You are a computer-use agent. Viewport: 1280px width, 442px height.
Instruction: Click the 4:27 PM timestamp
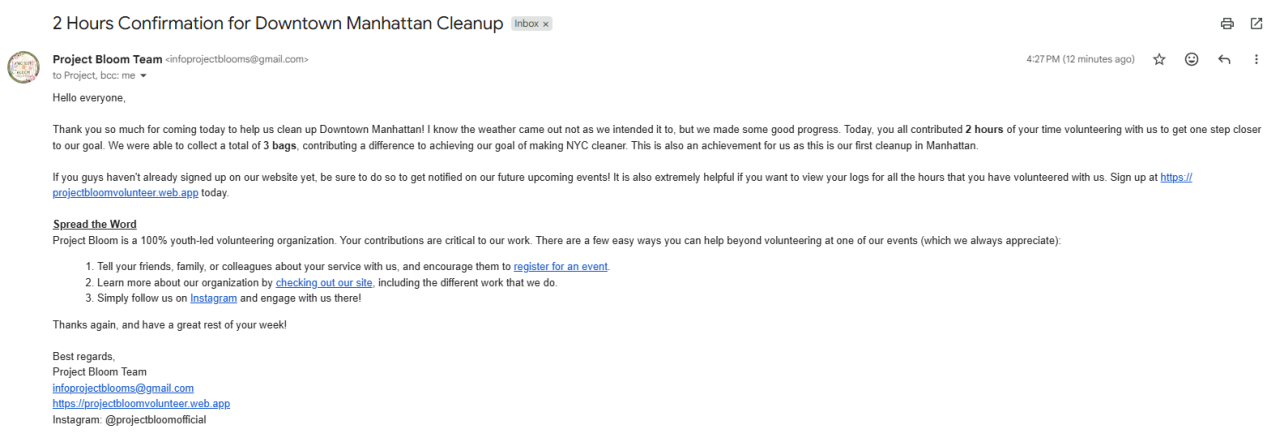(1080, 59)
